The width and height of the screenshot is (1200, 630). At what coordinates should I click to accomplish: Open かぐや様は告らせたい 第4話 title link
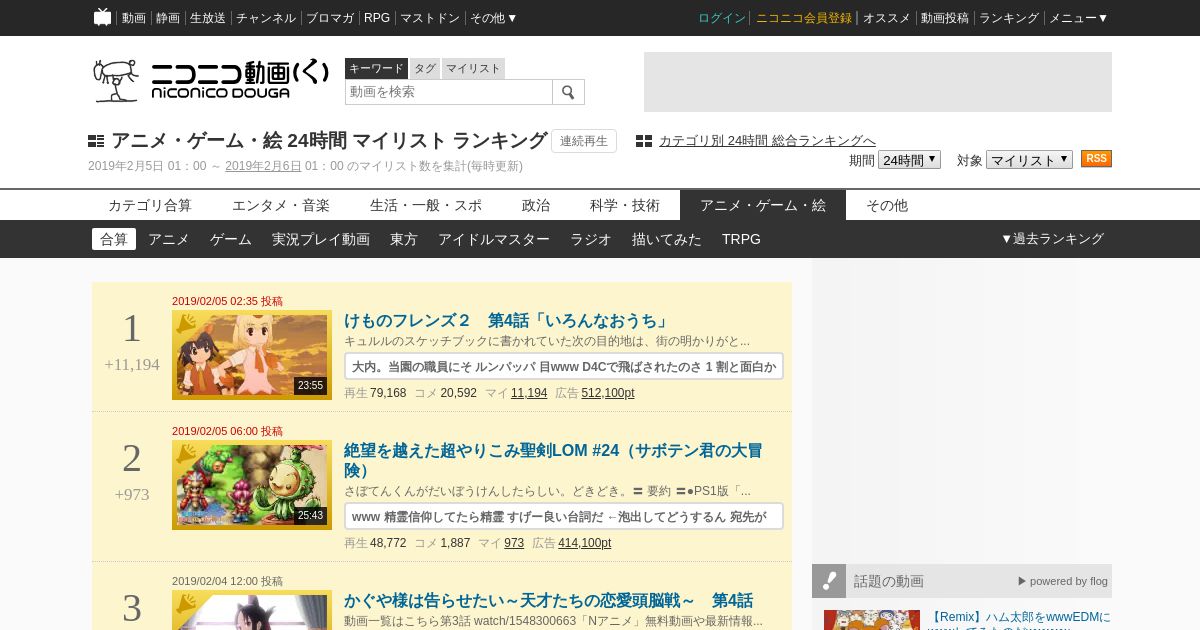coord(548,601)
